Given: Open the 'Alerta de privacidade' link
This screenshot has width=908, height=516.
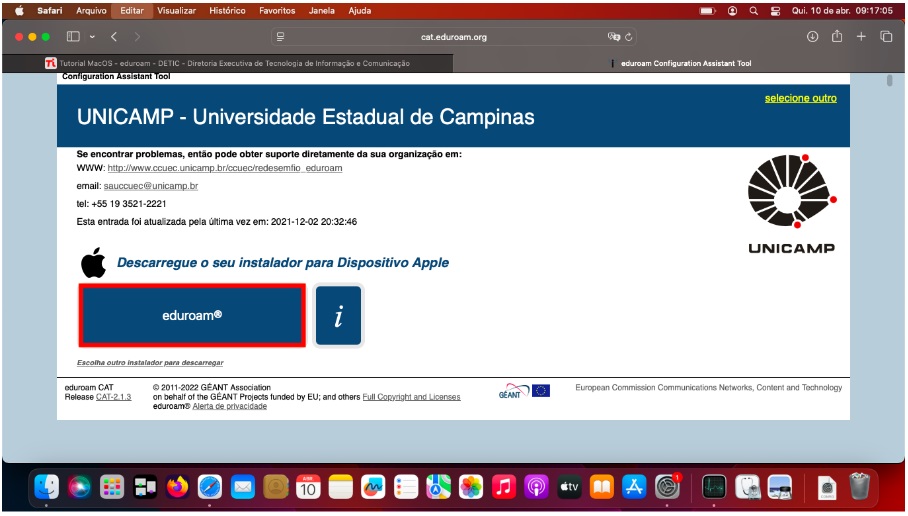Looking at the screenshot, I should [229, 406].
